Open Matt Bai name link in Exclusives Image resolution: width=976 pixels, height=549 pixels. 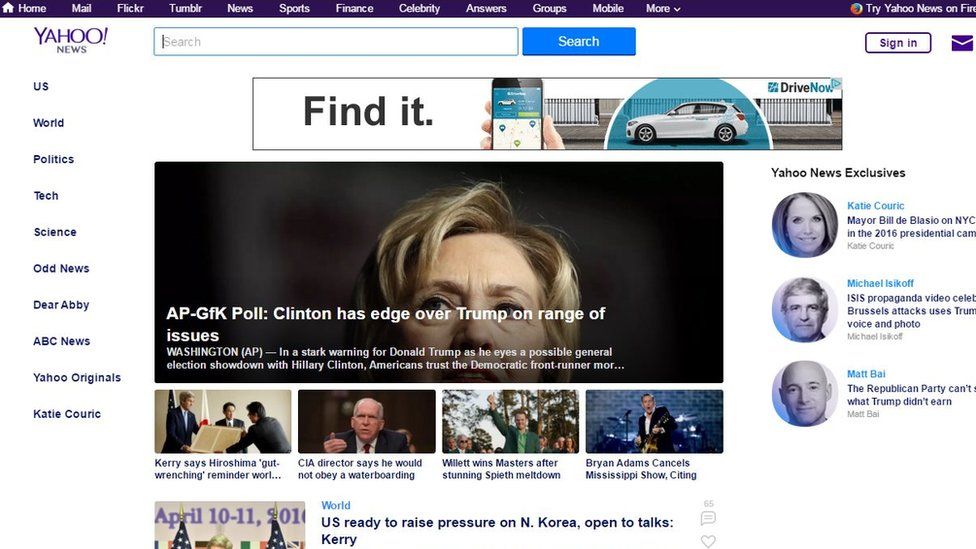click(866, 374)
